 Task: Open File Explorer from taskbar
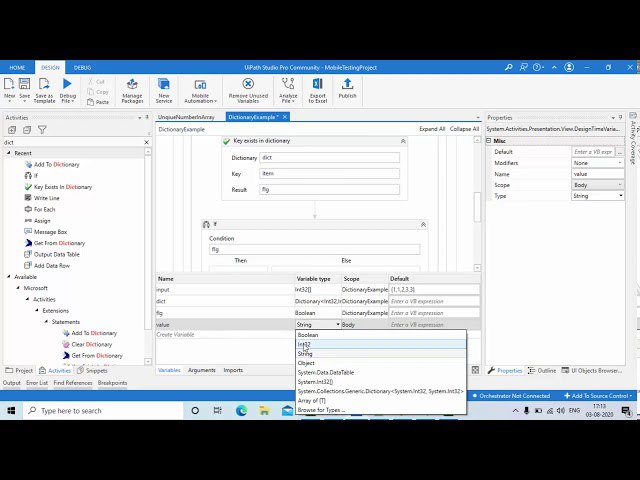click(264, 411)
